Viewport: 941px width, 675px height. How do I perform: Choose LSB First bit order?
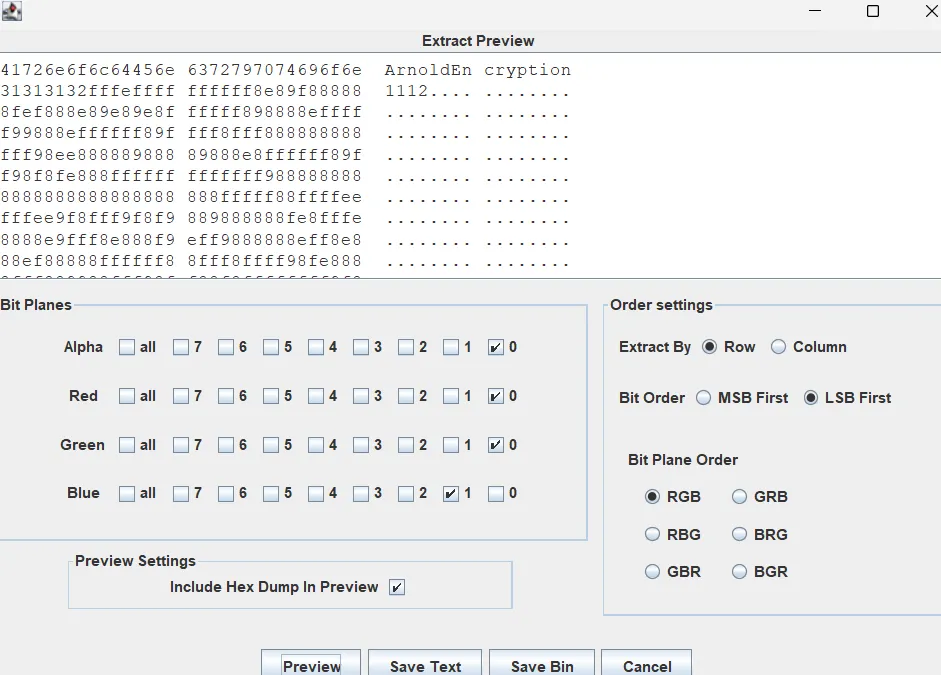click(811, 398)
